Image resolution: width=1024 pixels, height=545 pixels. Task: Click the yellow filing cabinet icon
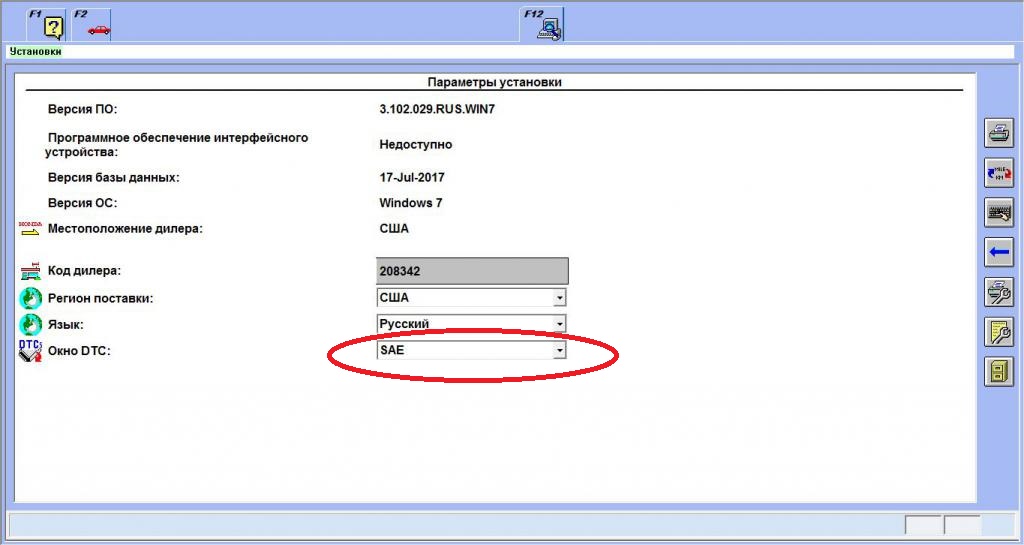click(x=999, y=371)
